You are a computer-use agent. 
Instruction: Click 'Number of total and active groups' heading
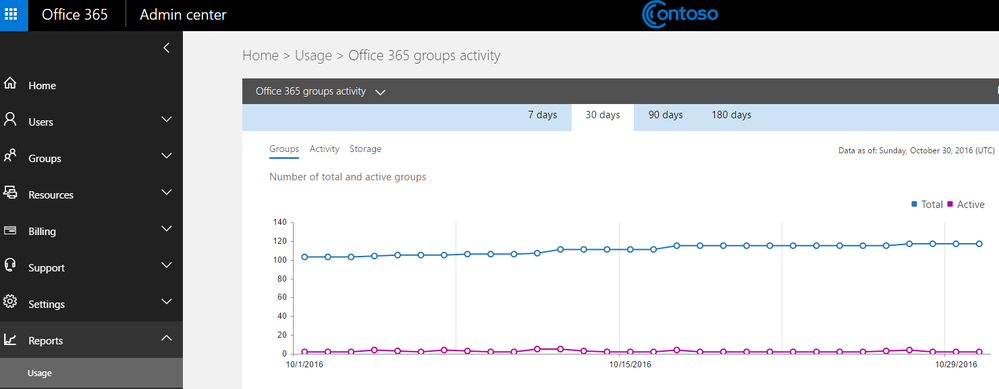point(348,177)
